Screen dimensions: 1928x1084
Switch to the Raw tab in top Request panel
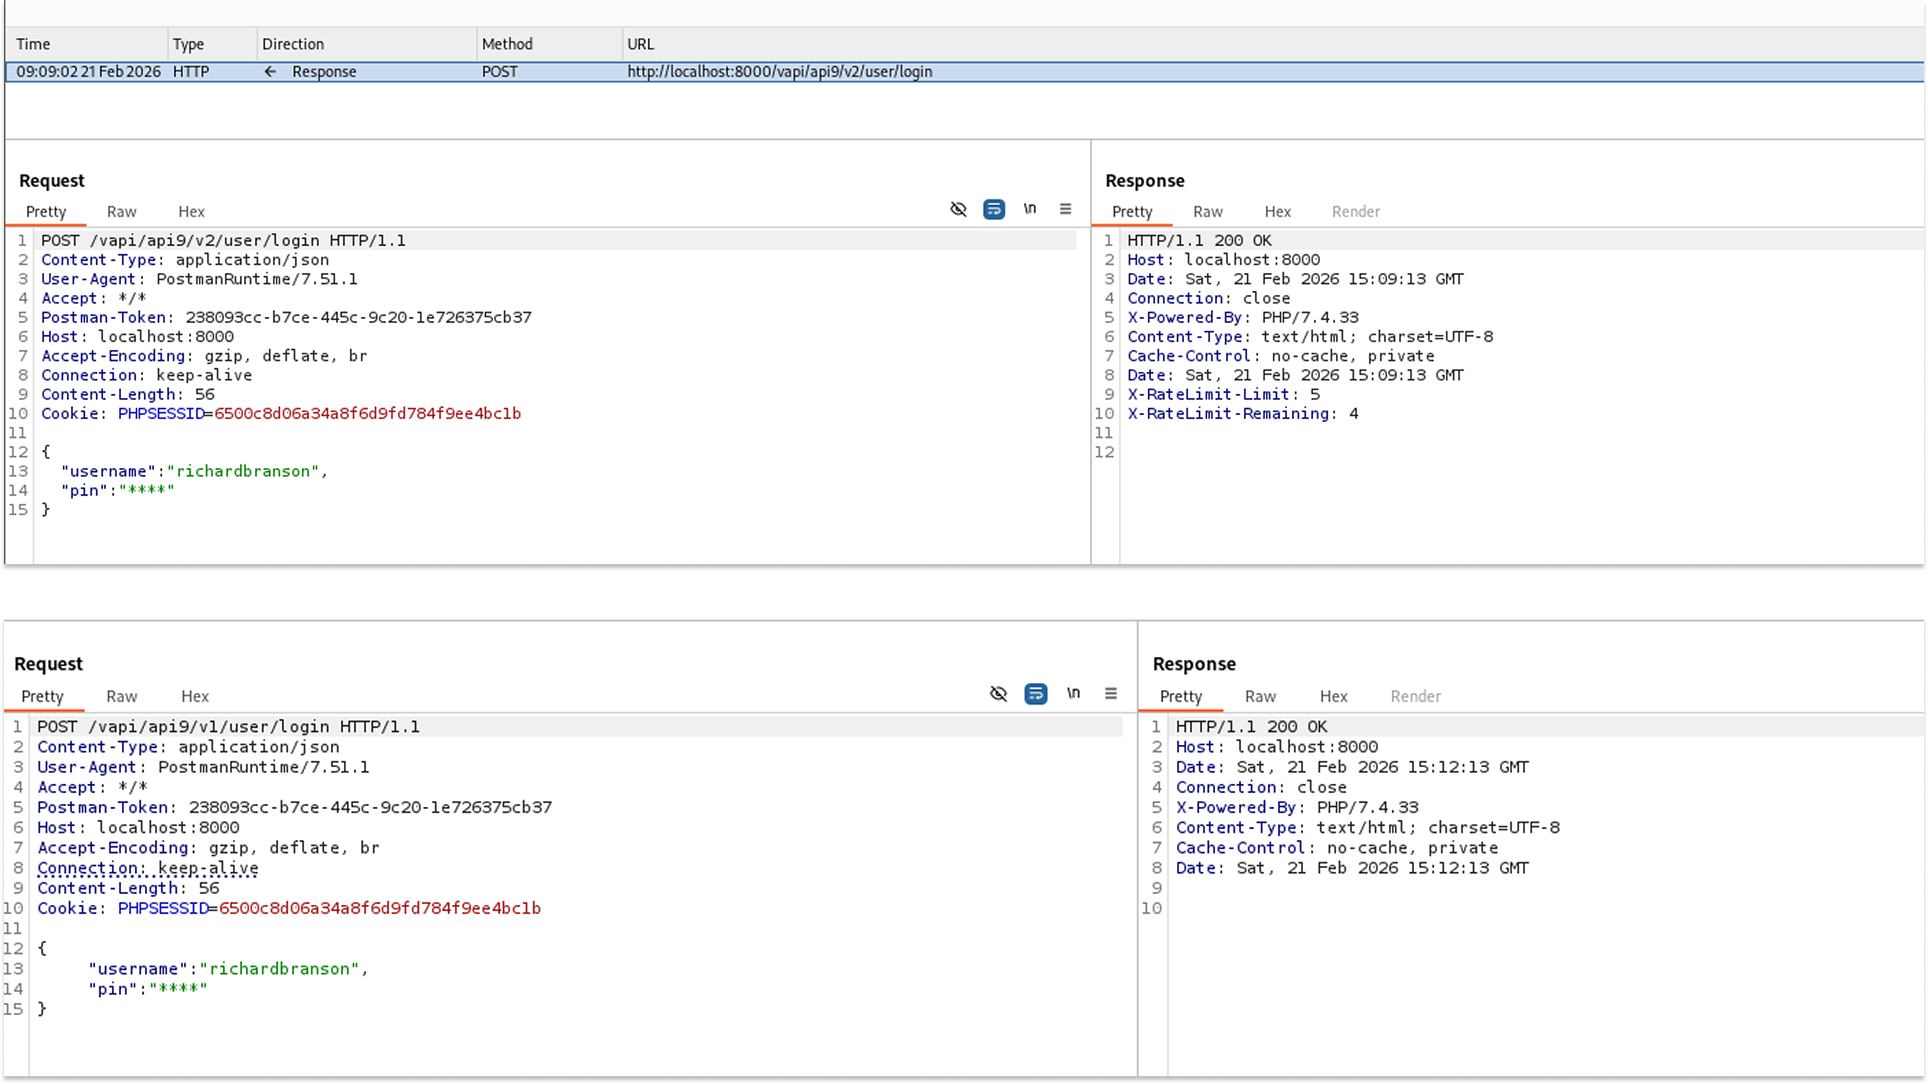121,211
